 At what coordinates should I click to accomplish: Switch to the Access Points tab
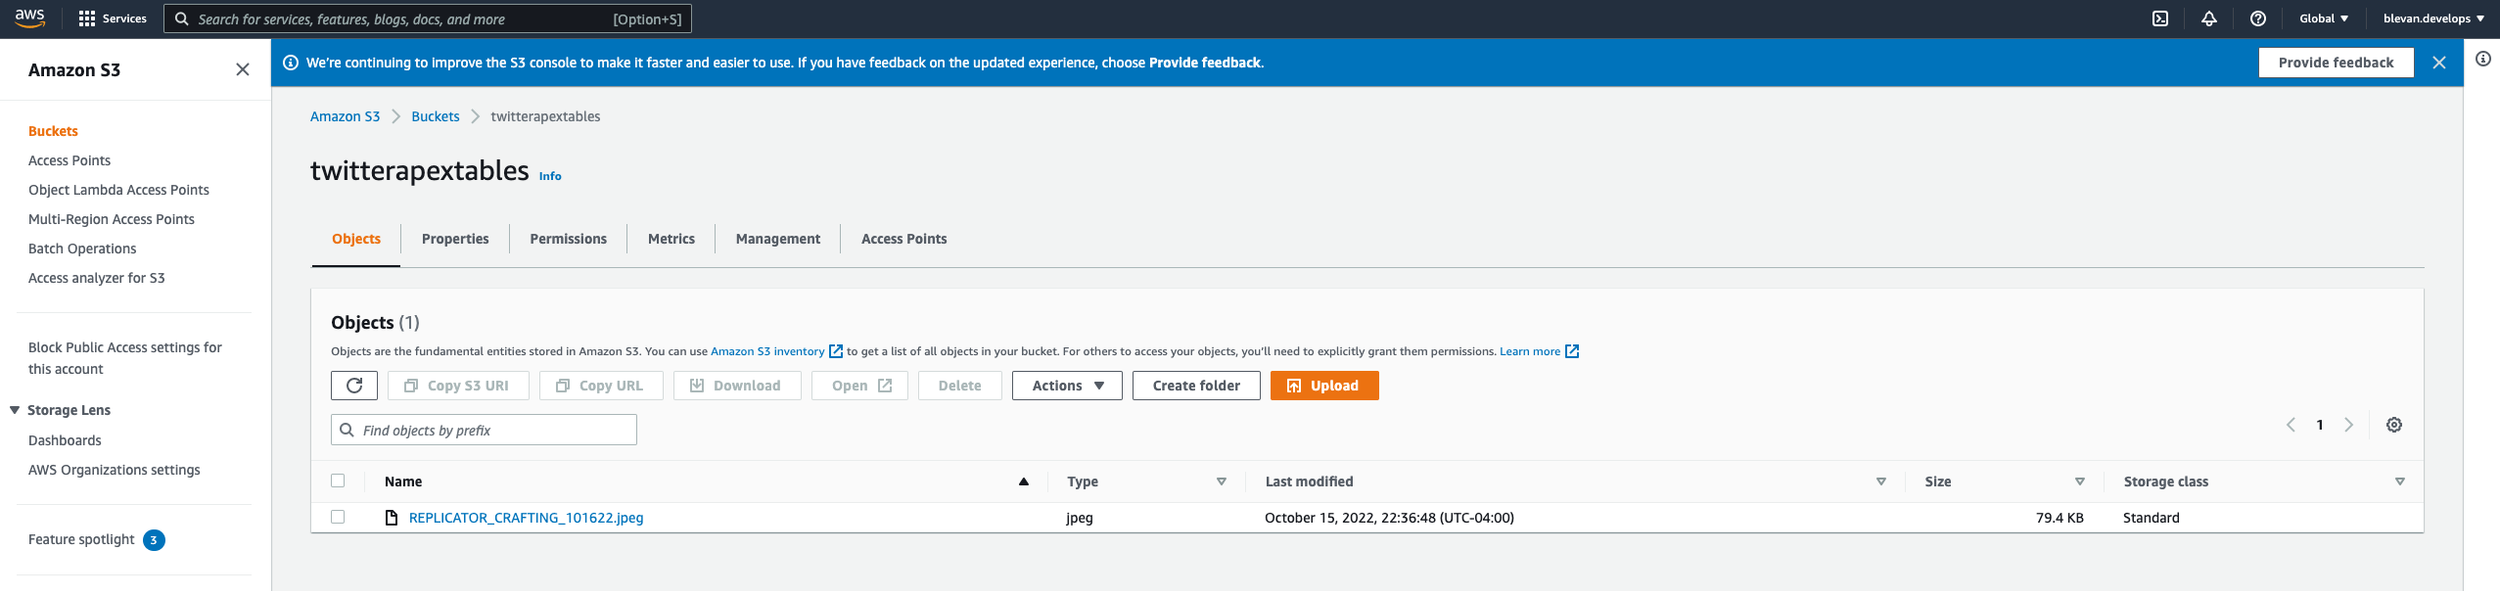(x=904, y=239)
